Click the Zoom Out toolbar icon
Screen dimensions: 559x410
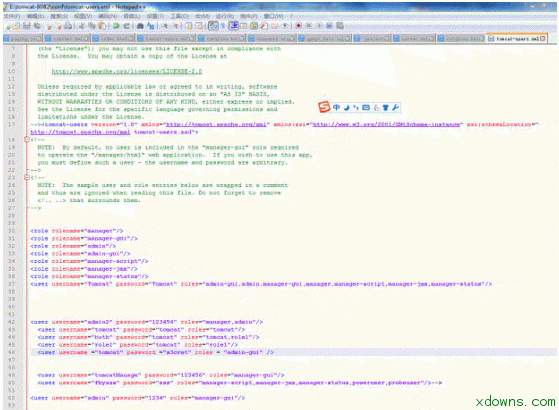(175, 26)
